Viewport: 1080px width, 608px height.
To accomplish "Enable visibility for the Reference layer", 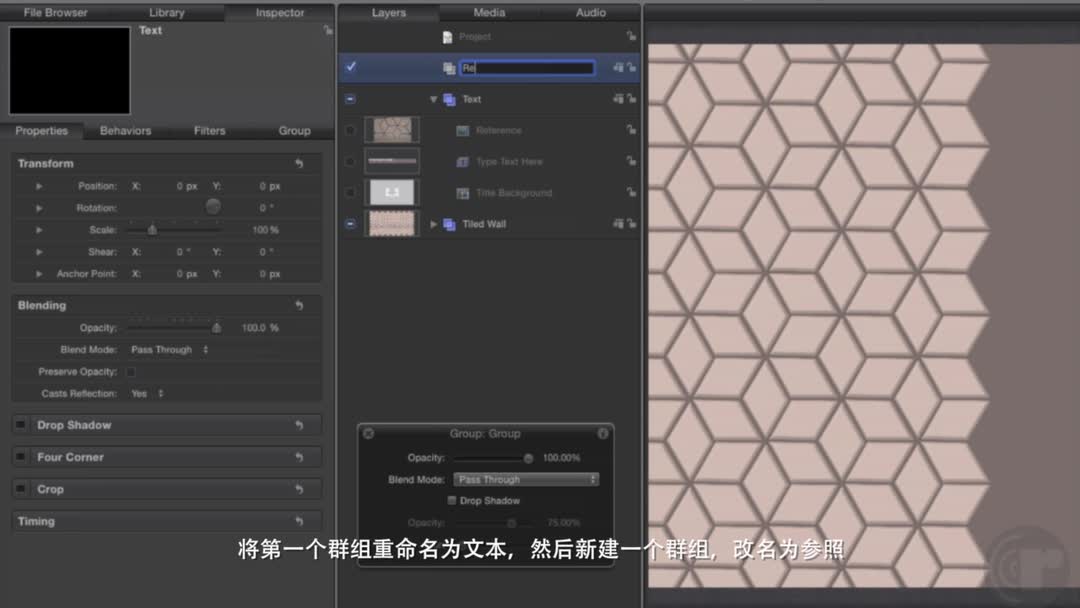I will coord(349,130).
